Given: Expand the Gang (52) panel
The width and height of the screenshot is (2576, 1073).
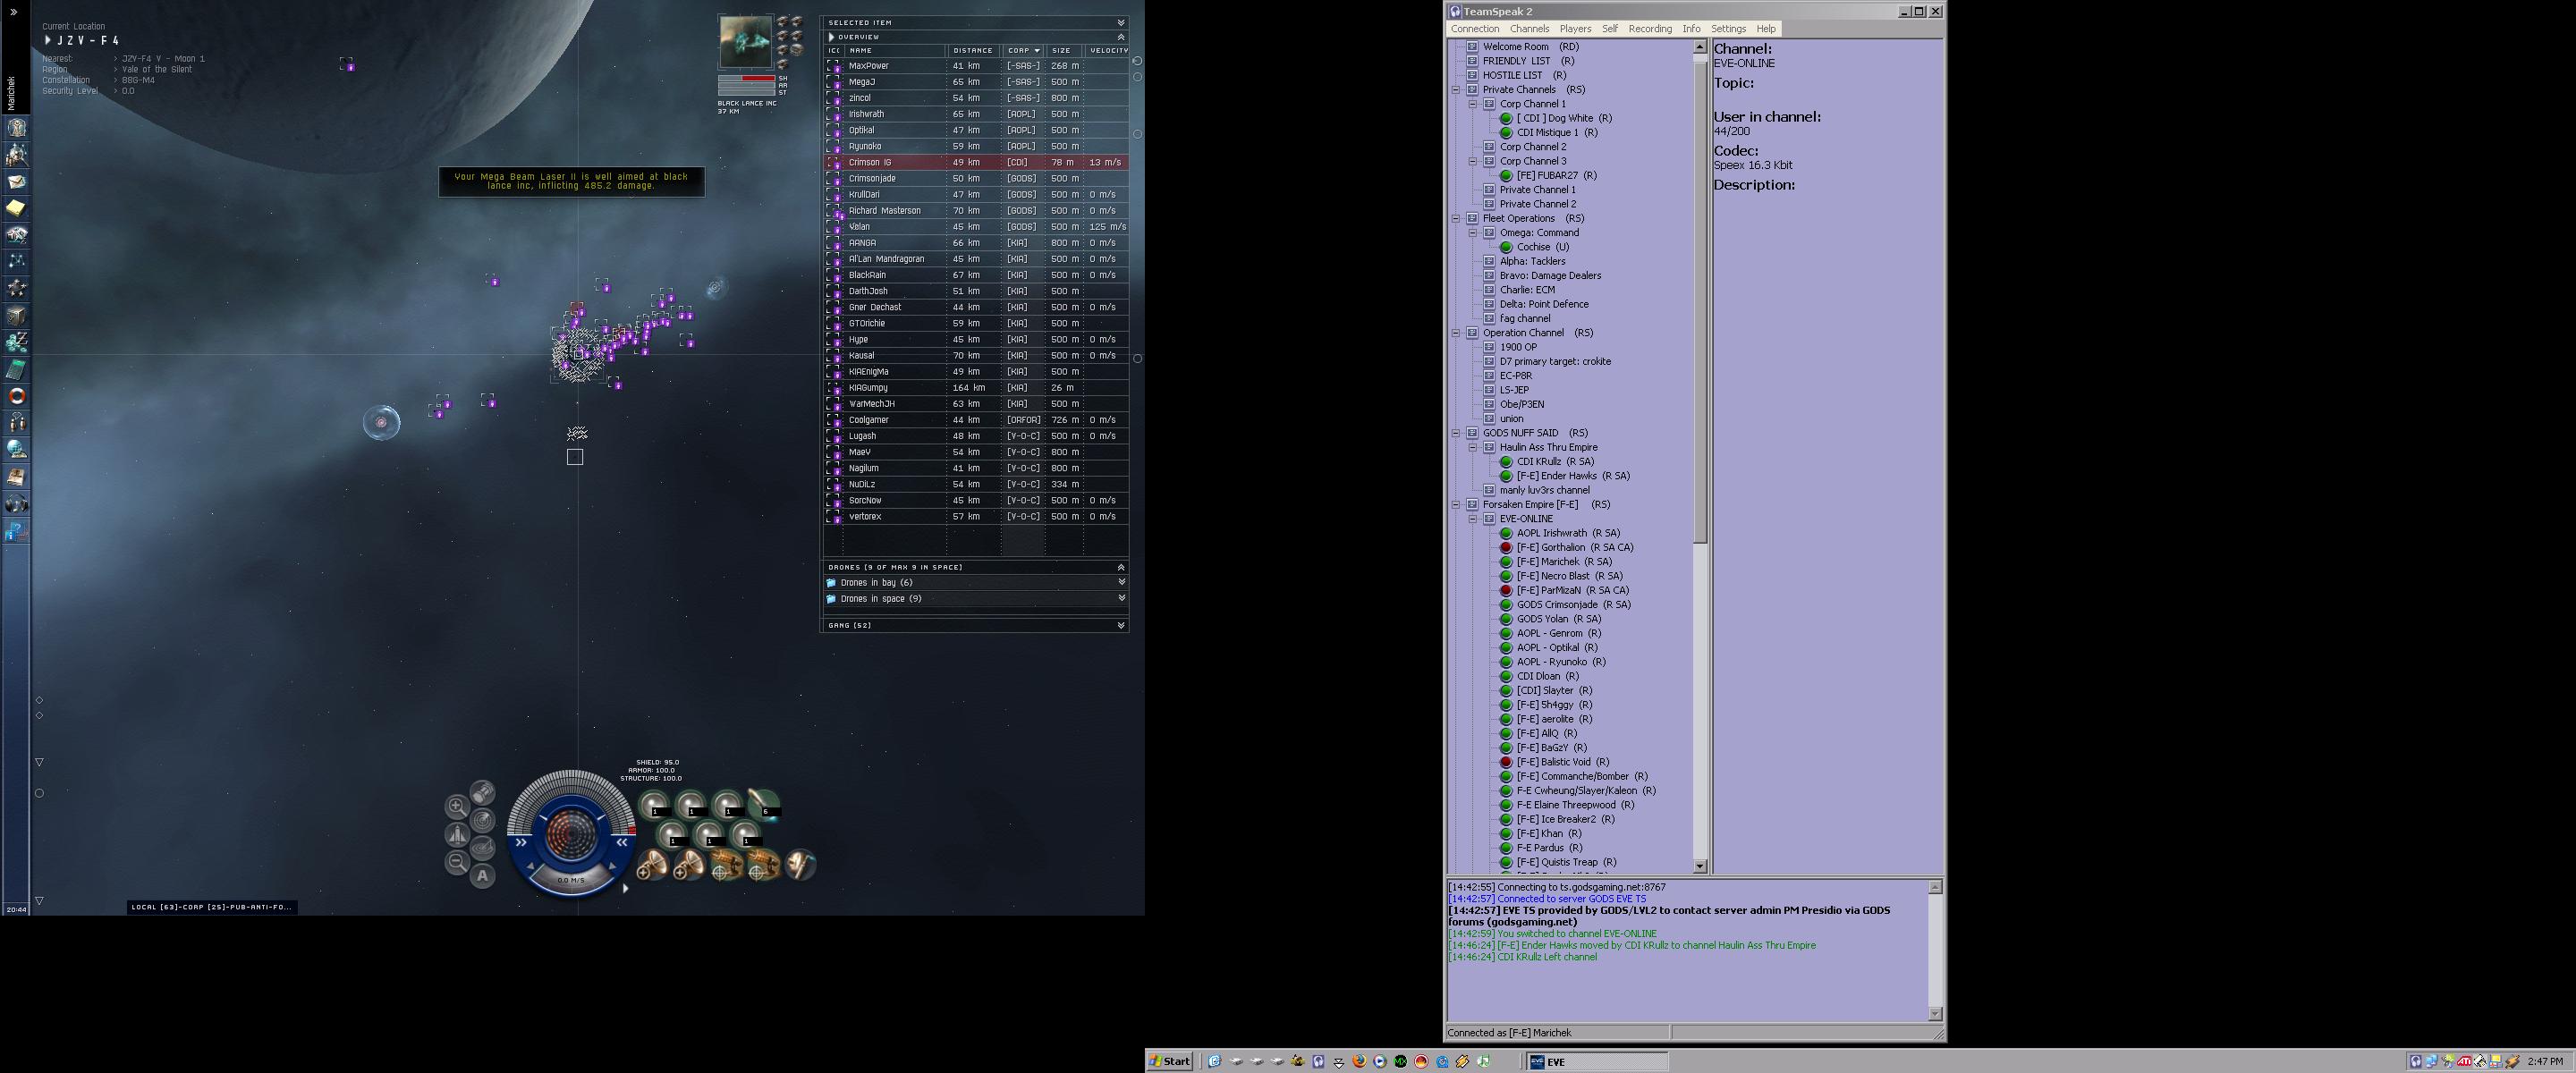Looking at the screenshot, I should 1121,625.
